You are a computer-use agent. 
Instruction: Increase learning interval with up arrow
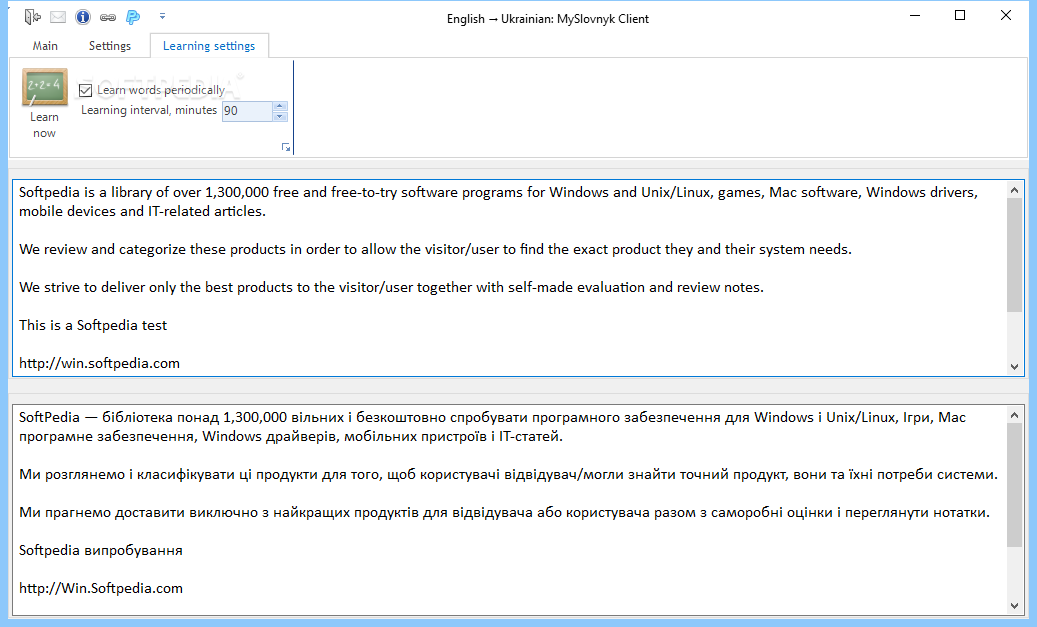[x=280, y=106]
